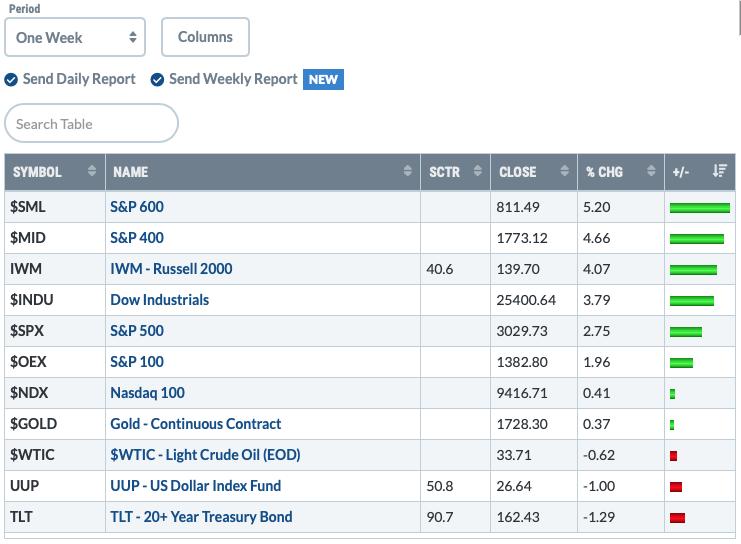Select the $MID symbol cell

pyautogui.click(x=55, y=238)
